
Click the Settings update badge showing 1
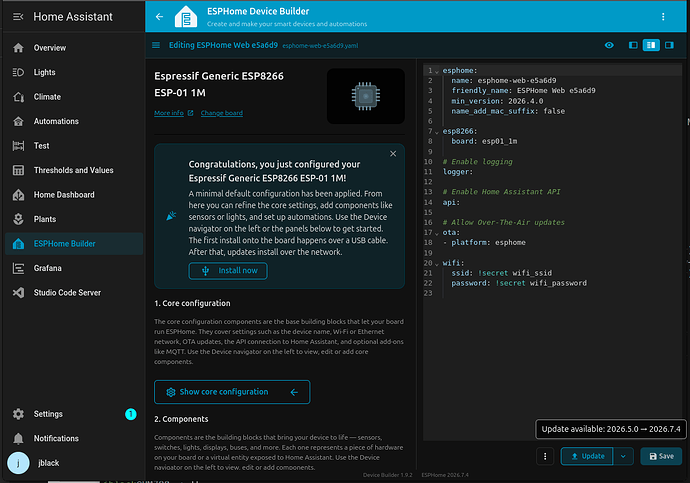tap(131, 414)
